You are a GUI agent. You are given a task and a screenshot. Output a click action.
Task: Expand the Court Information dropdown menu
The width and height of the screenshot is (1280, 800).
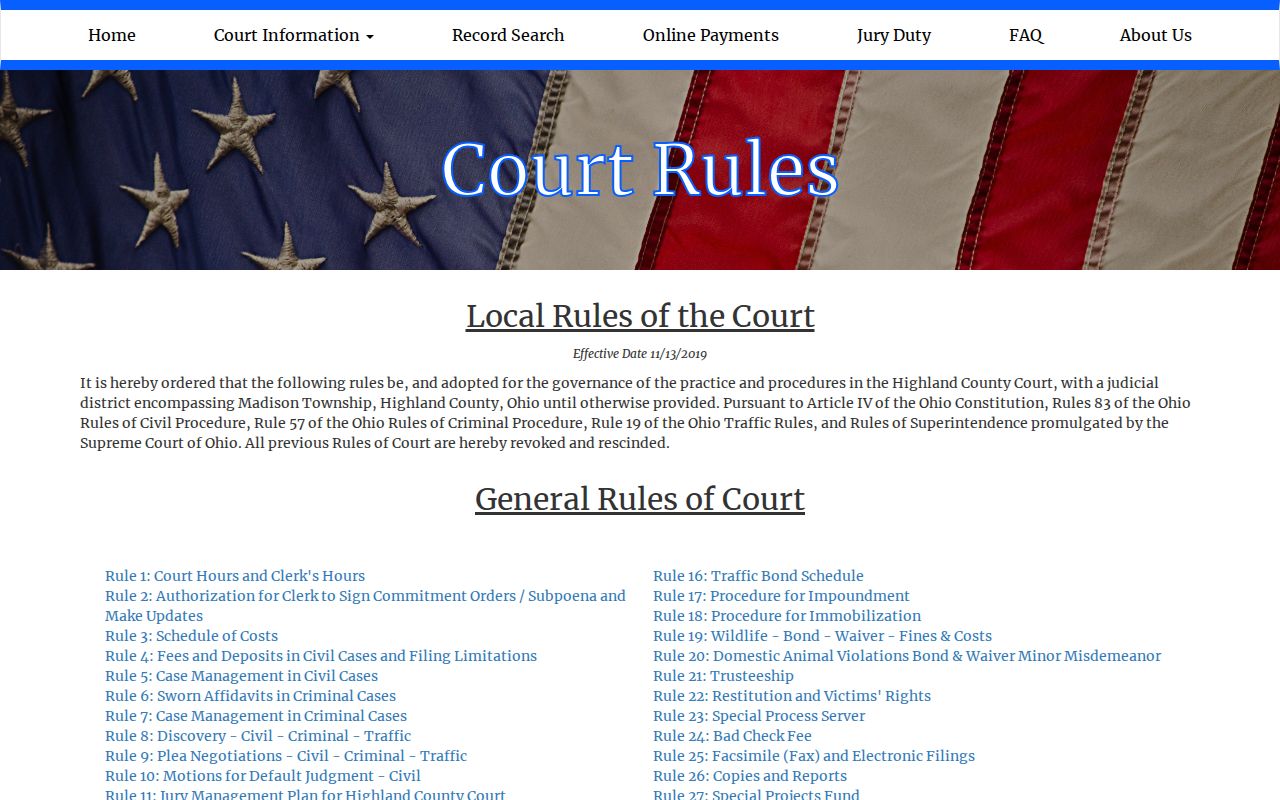[294, 35]
